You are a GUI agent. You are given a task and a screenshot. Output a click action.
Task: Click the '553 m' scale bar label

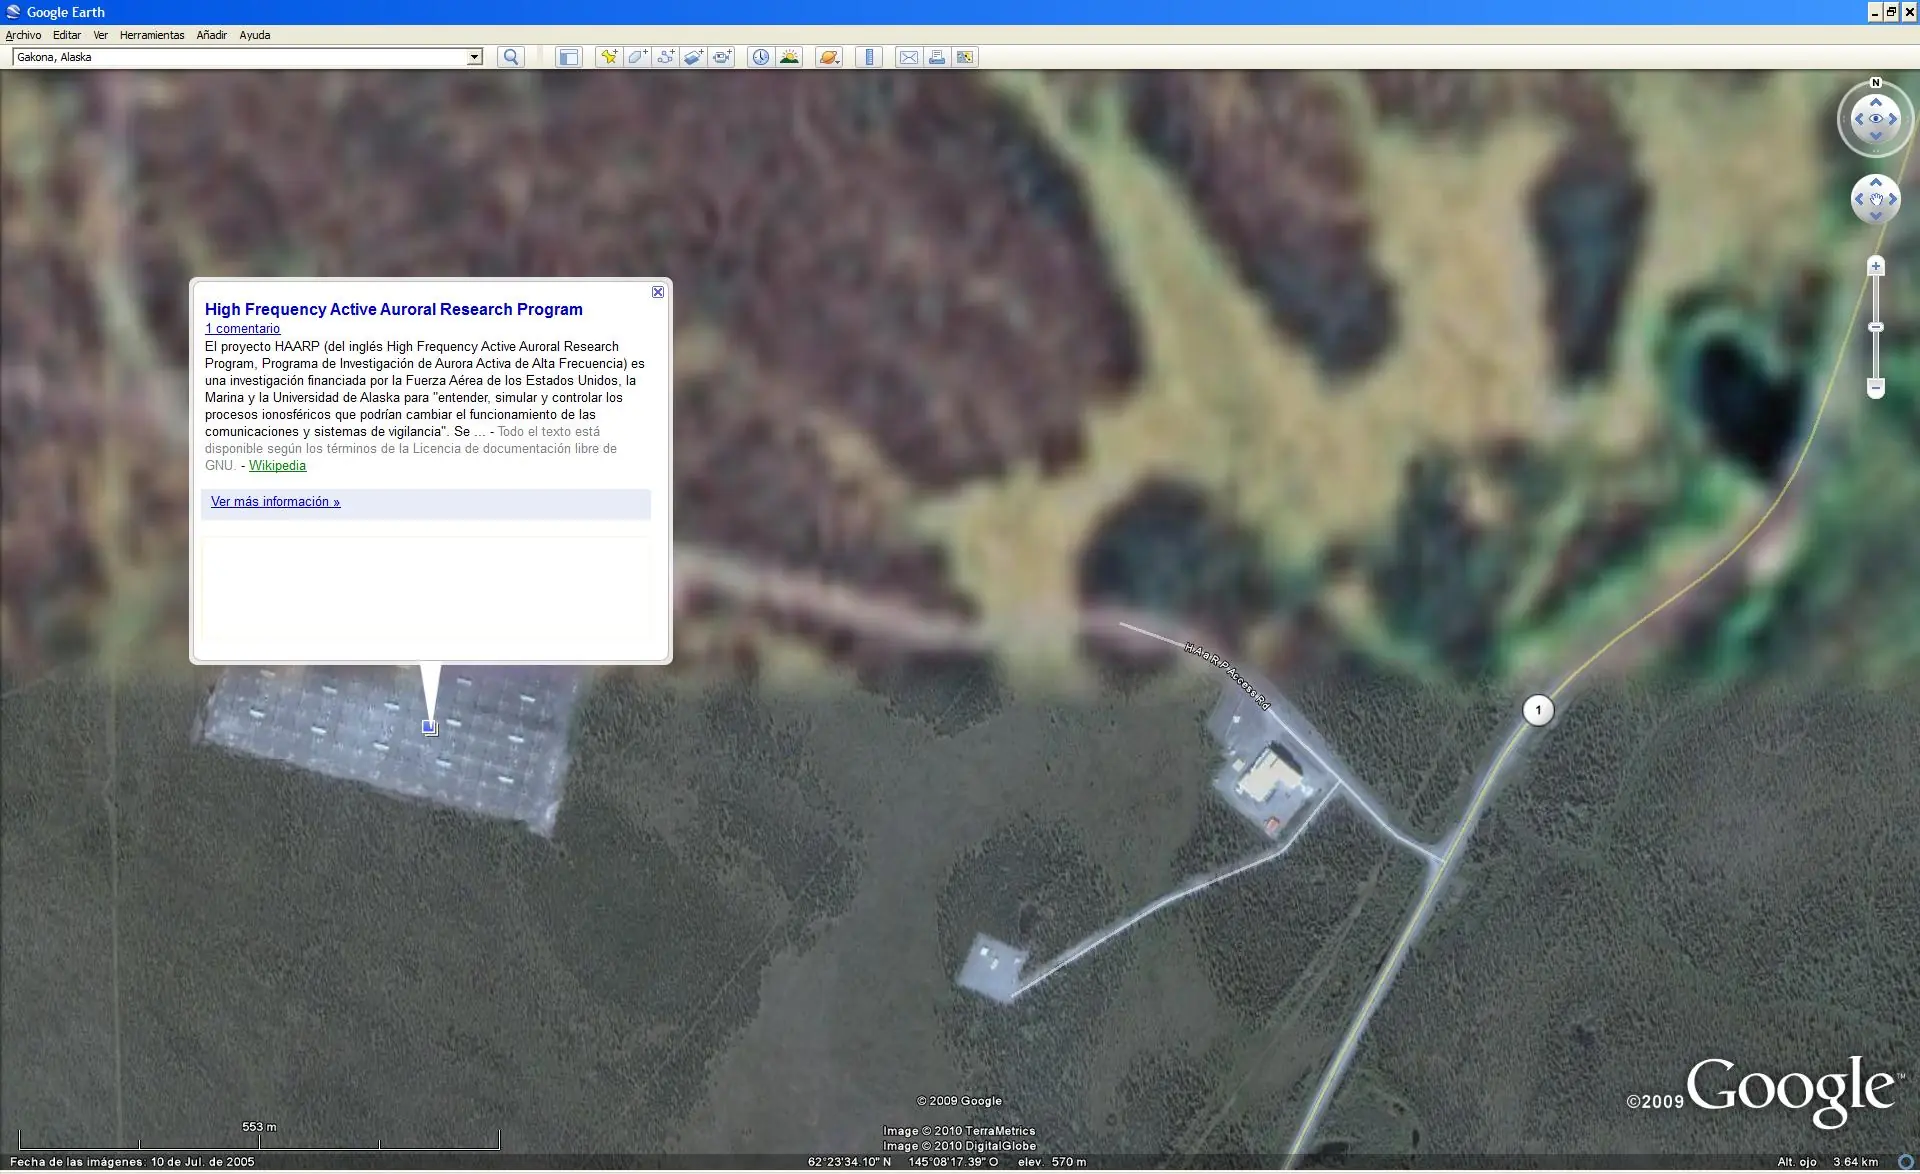pyautogui.click(x=259, y=1127)
